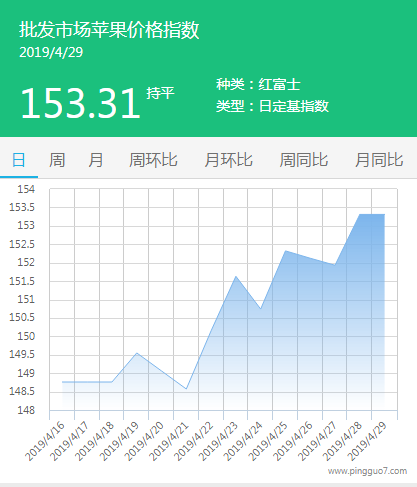
Task: Click the chart point at 2019/4/27
Action: (x=335, y=265)
